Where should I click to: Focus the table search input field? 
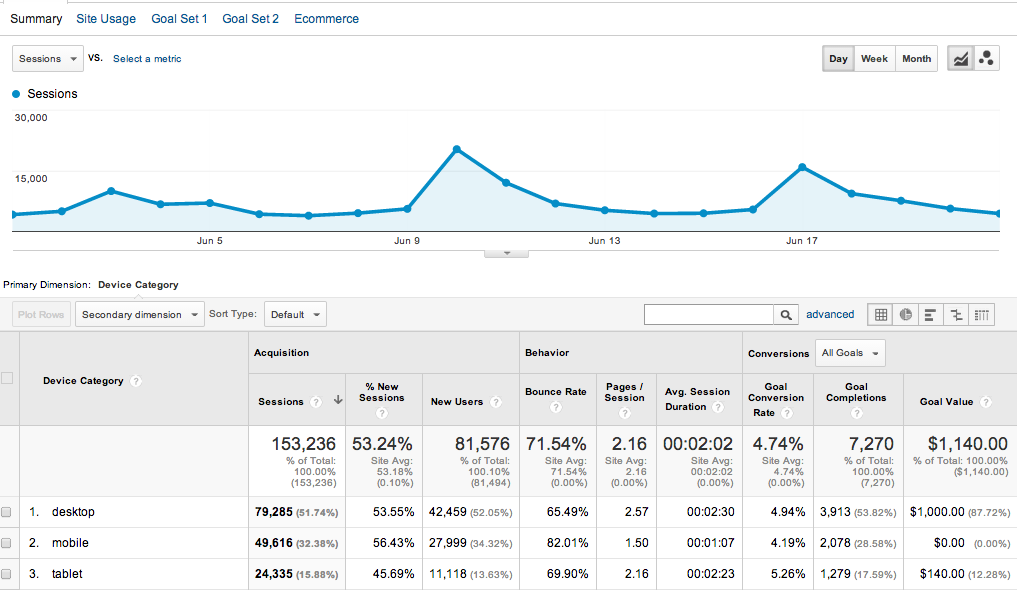709,314
